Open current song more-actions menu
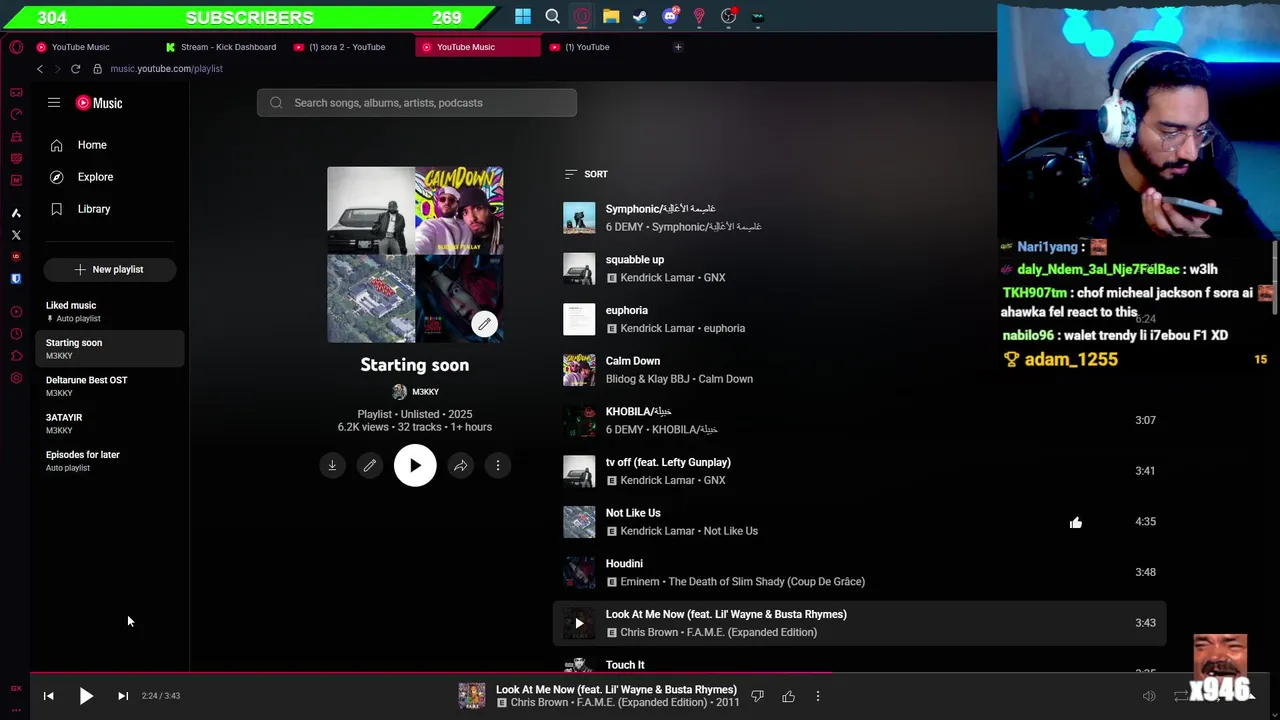The width and height of the screenshot is (1280, 720). 818,696
